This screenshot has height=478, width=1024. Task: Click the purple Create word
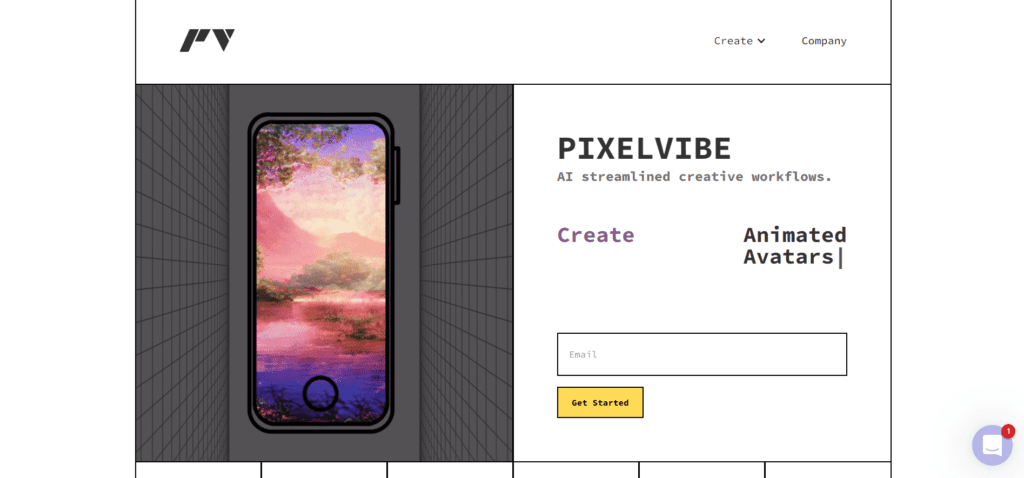596,234
